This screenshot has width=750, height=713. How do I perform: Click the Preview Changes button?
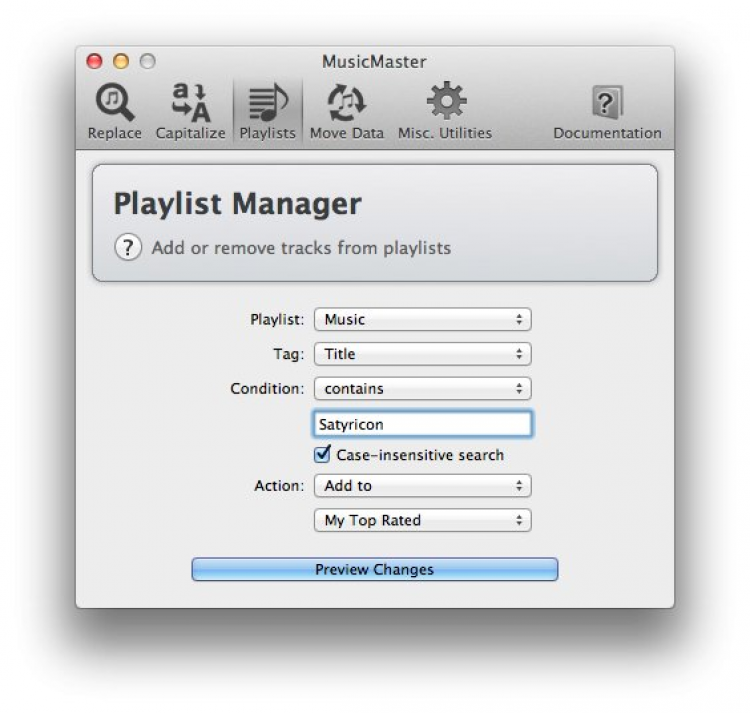[x=375, y=569]
